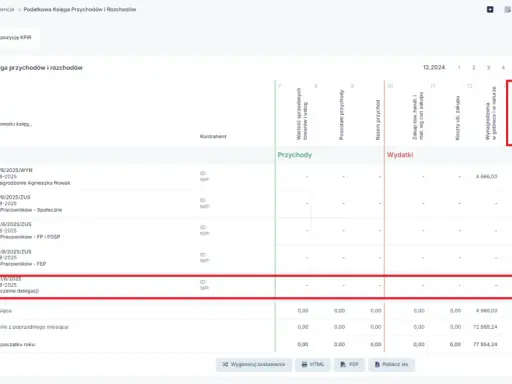Click the początku roku summary label

(18, 344)
